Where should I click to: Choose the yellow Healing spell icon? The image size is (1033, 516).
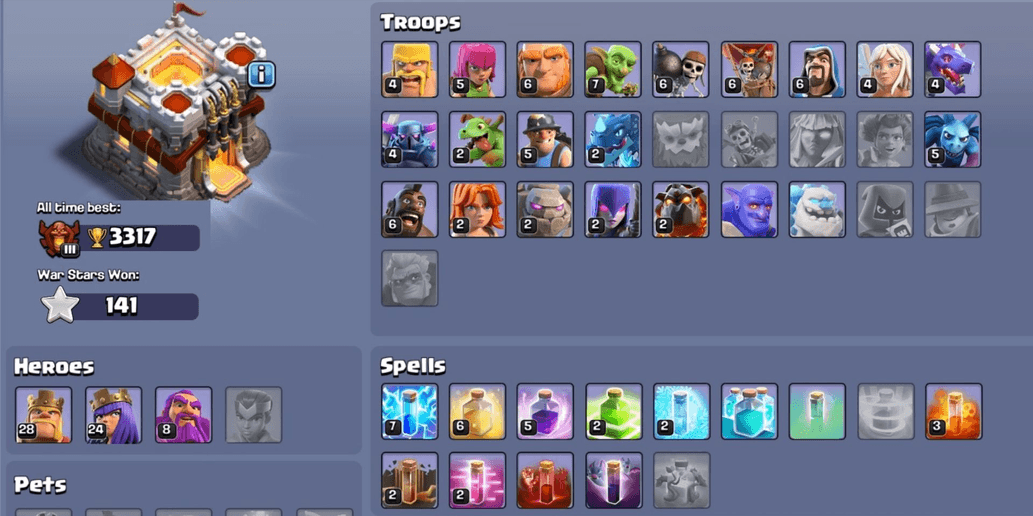click(478, 412)
